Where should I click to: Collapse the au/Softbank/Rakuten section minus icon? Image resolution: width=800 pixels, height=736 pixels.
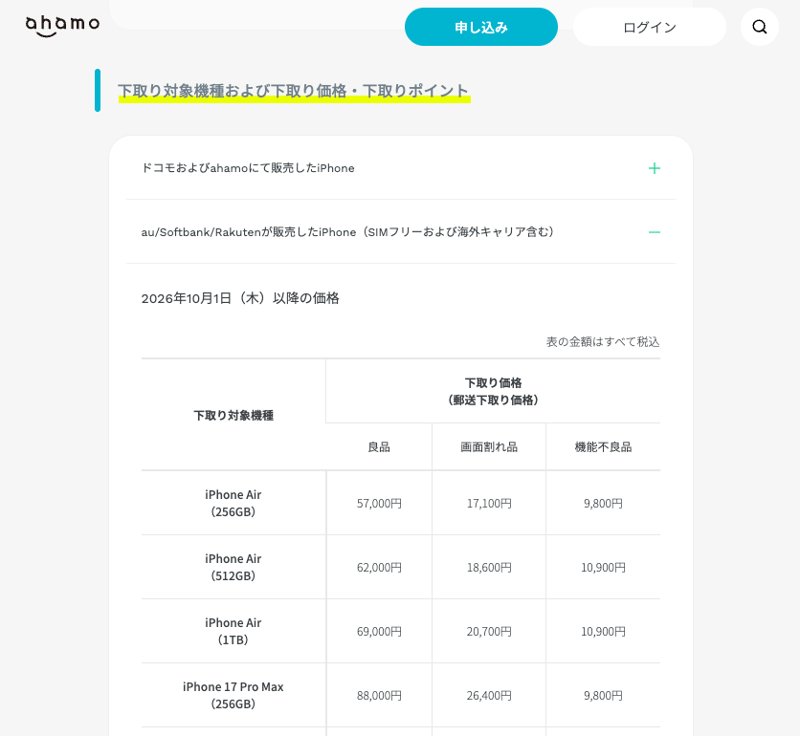pyautogui.click(x=654, y=232)
